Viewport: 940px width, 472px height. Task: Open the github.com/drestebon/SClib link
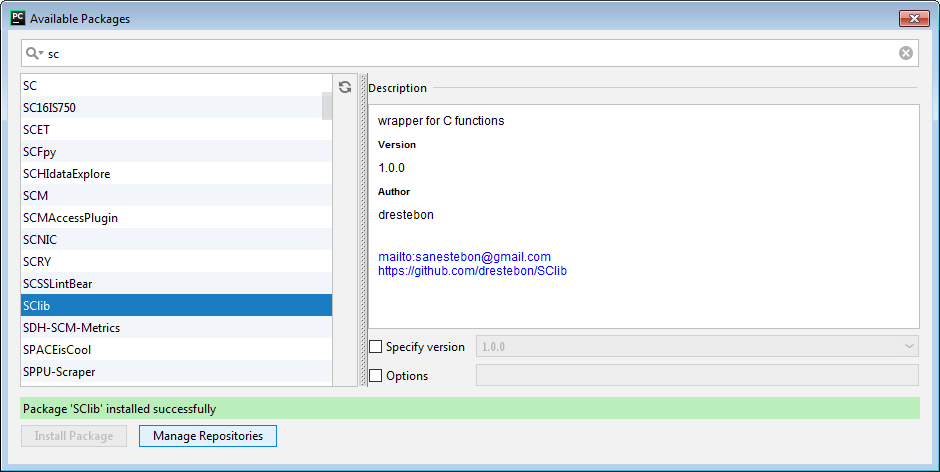[472, 270]
